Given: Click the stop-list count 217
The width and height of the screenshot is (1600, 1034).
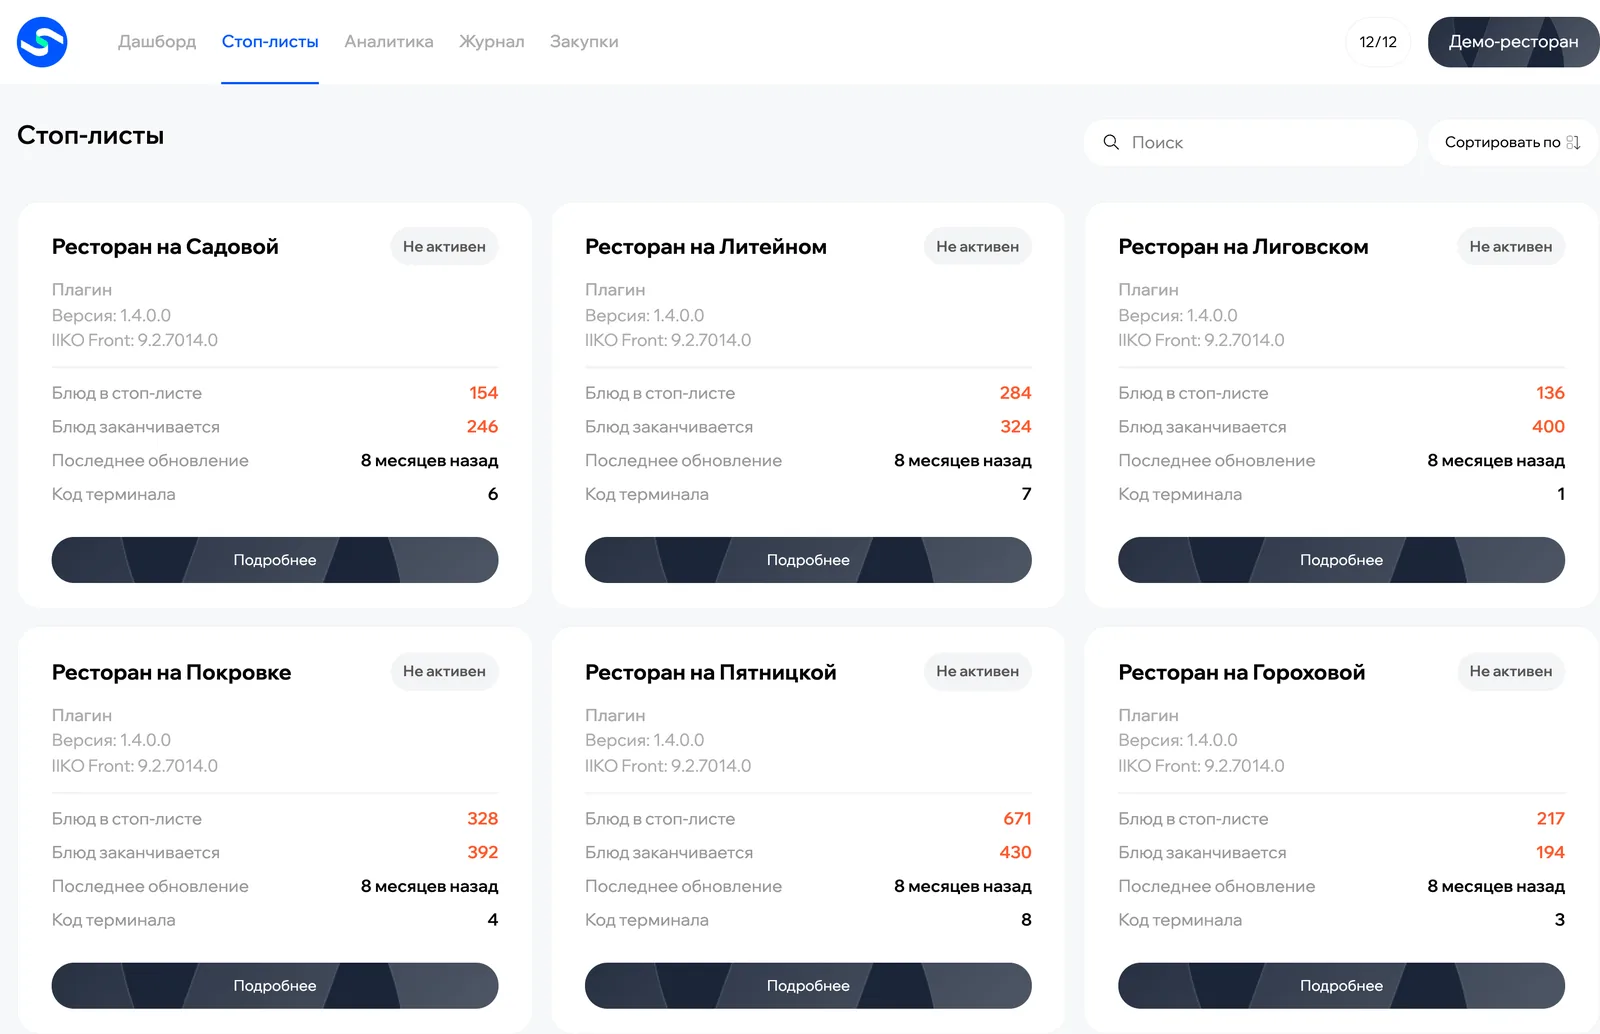Looking at the screenshot, I should click(x=1550, y=819).
